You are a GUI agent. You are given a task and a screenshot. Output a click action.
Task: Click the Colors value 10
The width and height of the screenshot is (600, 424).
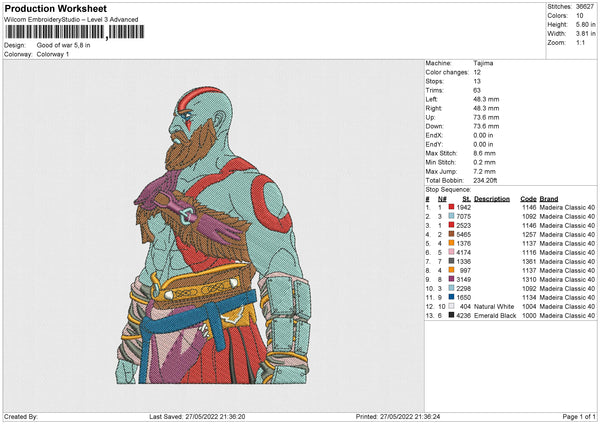point(580,16)
